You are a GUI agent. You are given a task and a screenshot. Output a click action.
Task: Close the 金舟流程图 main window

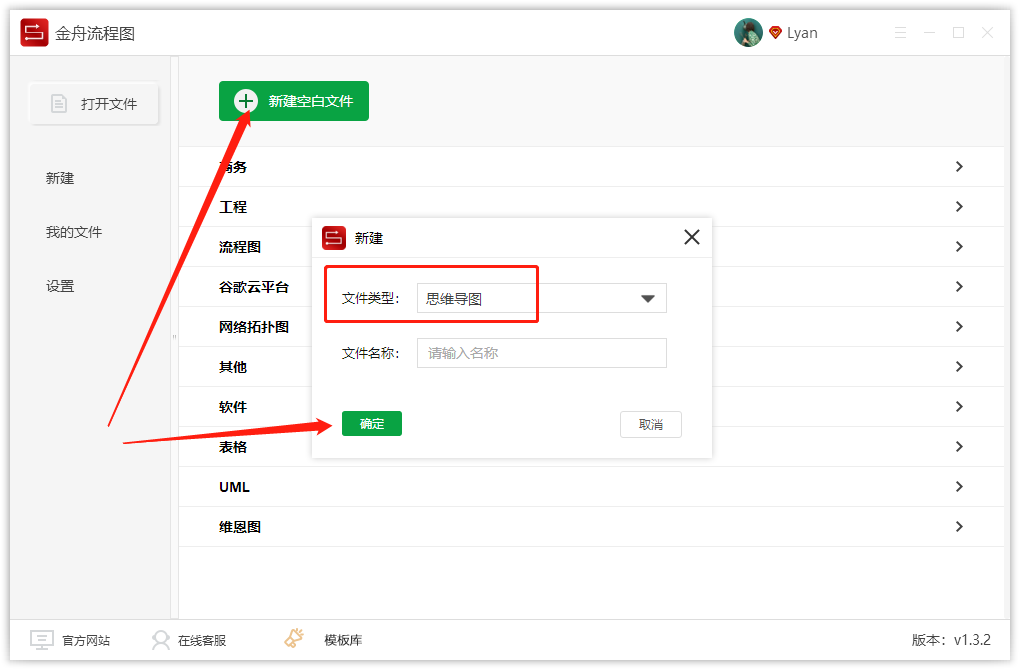point(987,33)
